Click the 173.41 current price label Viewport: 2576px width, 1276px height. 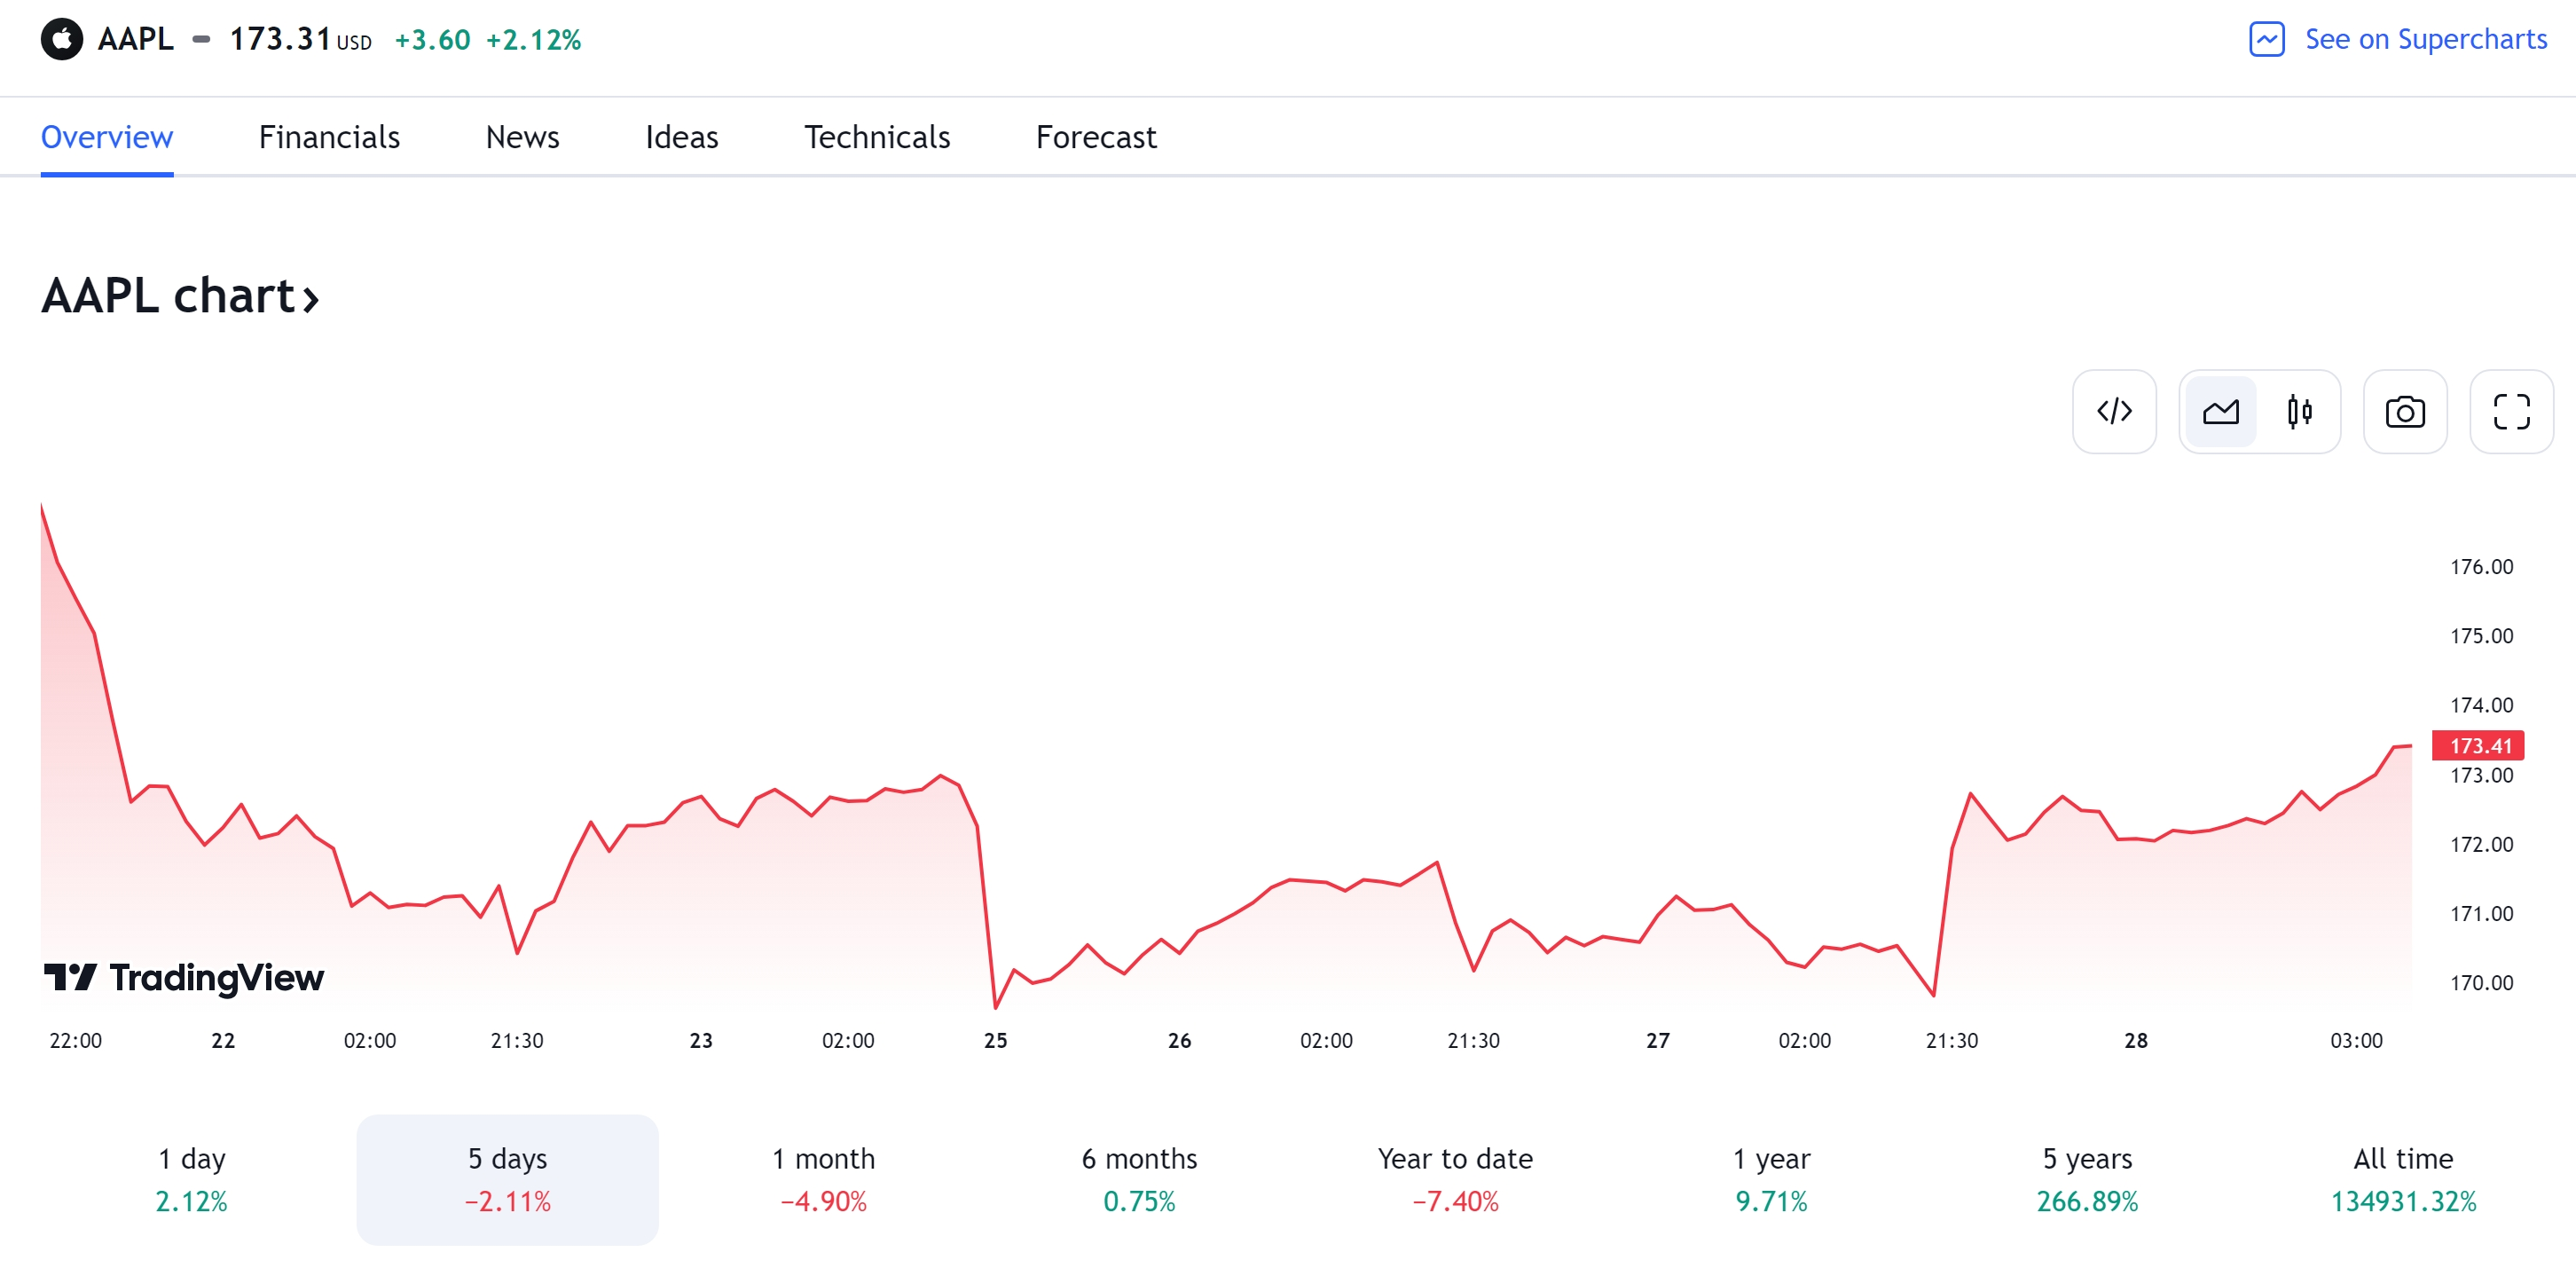pyautogui.click(x=2478, y=745)
